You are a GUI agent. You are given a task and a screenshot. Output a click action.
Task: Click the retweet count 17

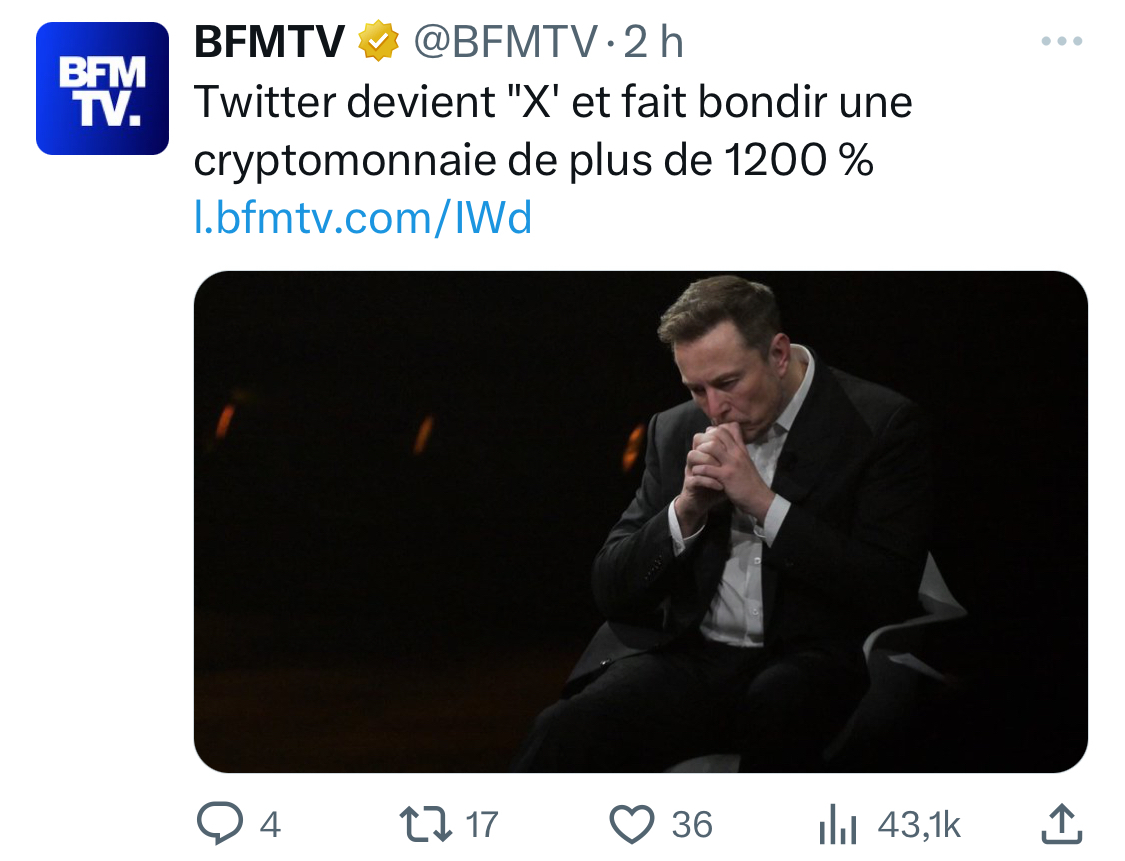click(x=481, y=825)
